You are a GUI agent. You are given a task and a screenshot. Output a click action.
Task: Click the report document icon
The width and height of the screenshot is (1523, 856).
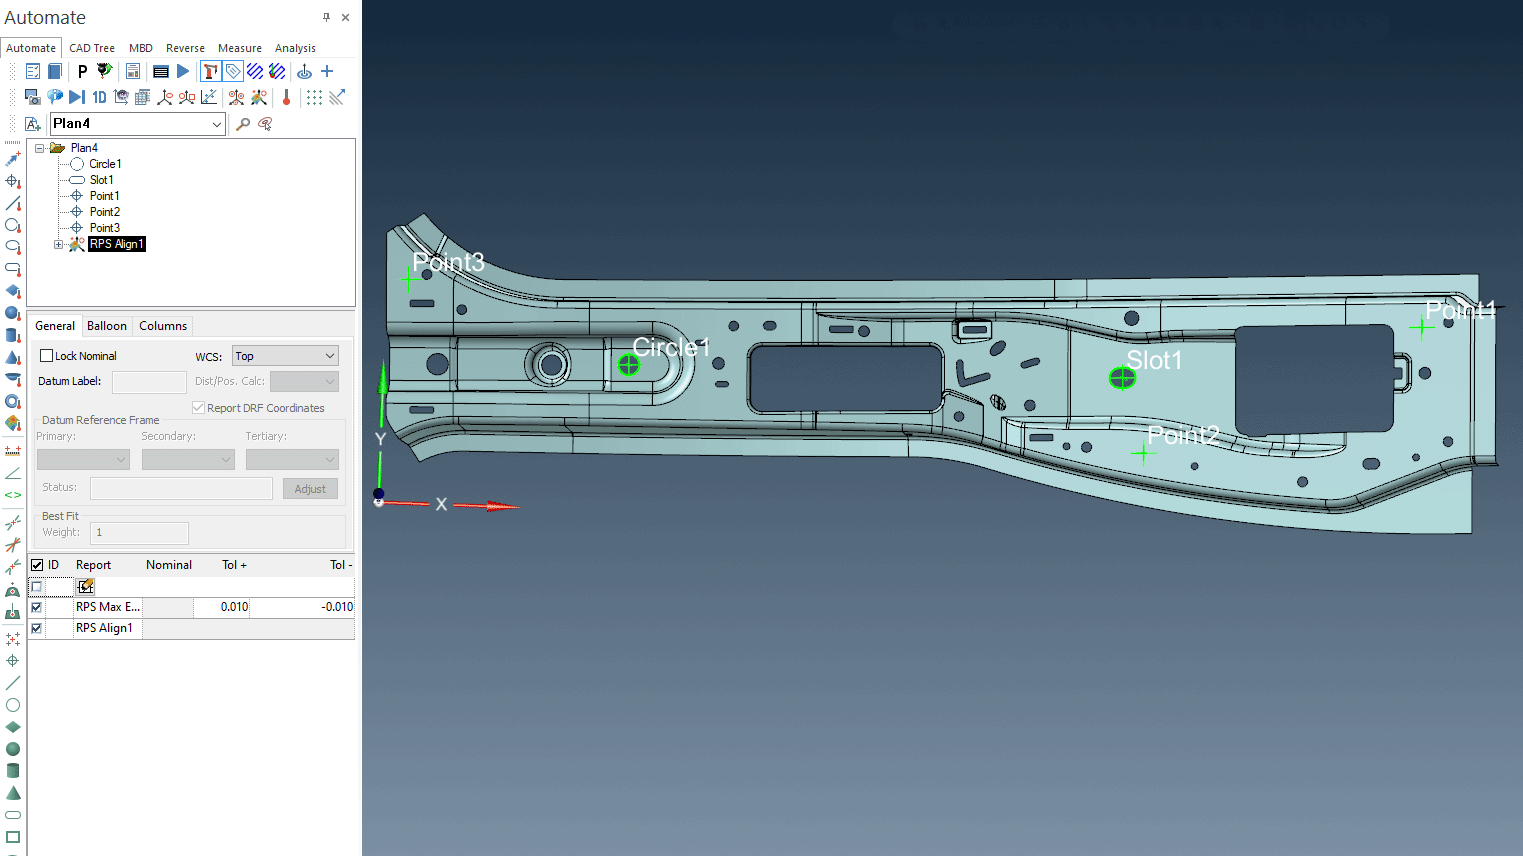pos(132,71)
